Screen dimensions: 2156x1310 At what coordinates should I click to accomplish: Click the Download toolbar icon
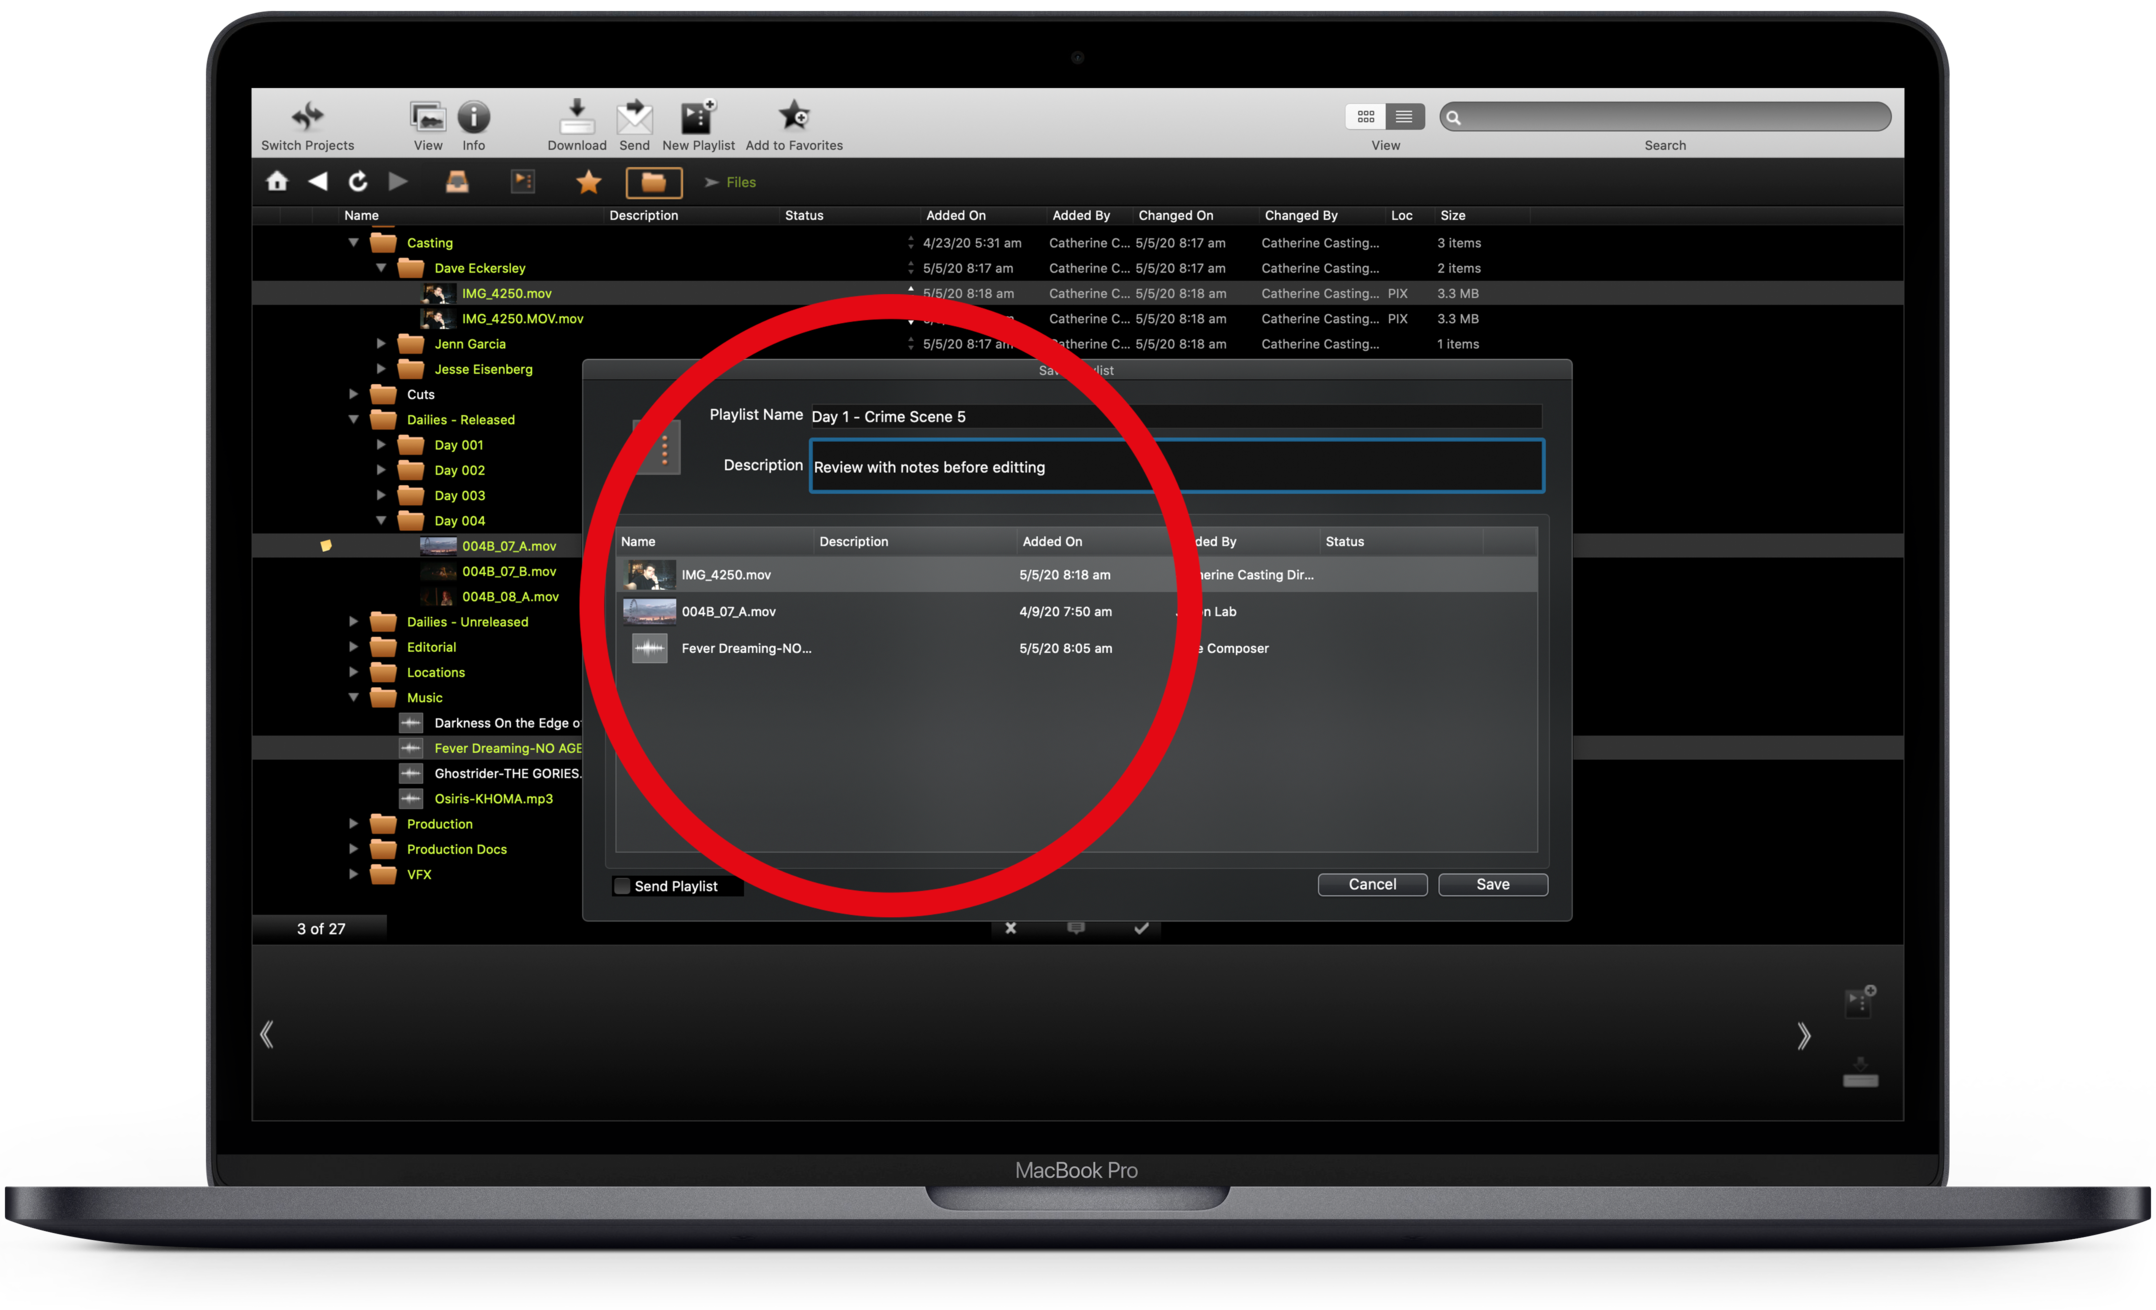(x=576, y=117)
